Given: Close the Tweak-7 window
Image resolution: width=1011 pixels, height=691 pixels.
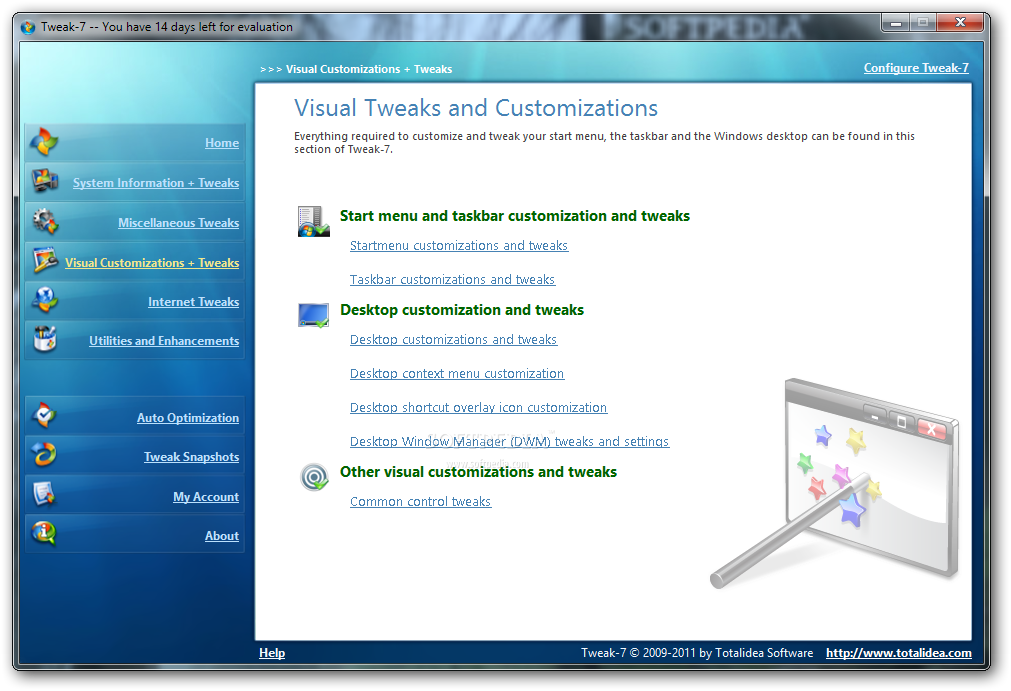Looking at the screenshot, I should point(960,23).
